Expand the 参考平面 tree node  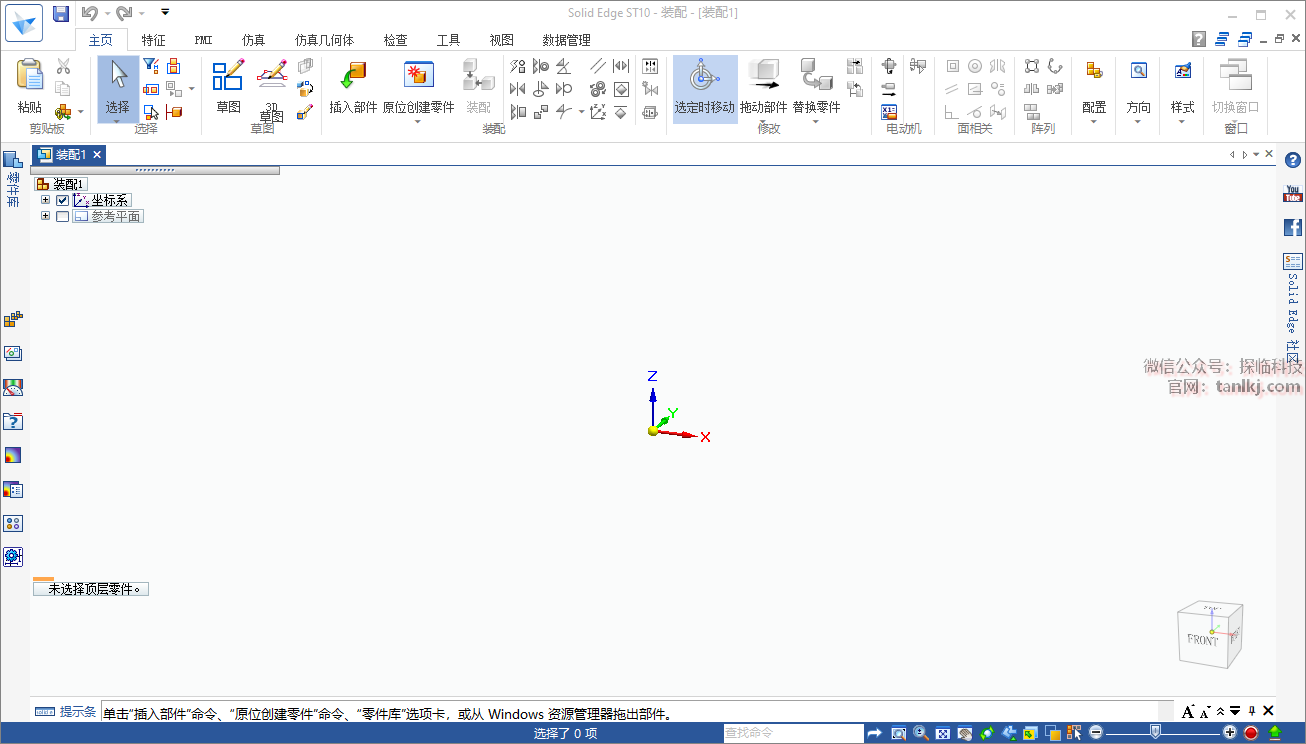(45, 216)
